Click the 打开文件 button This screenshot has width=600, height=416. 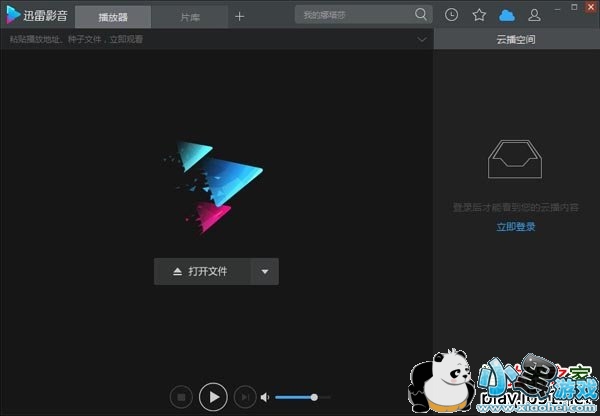[202, 271]
